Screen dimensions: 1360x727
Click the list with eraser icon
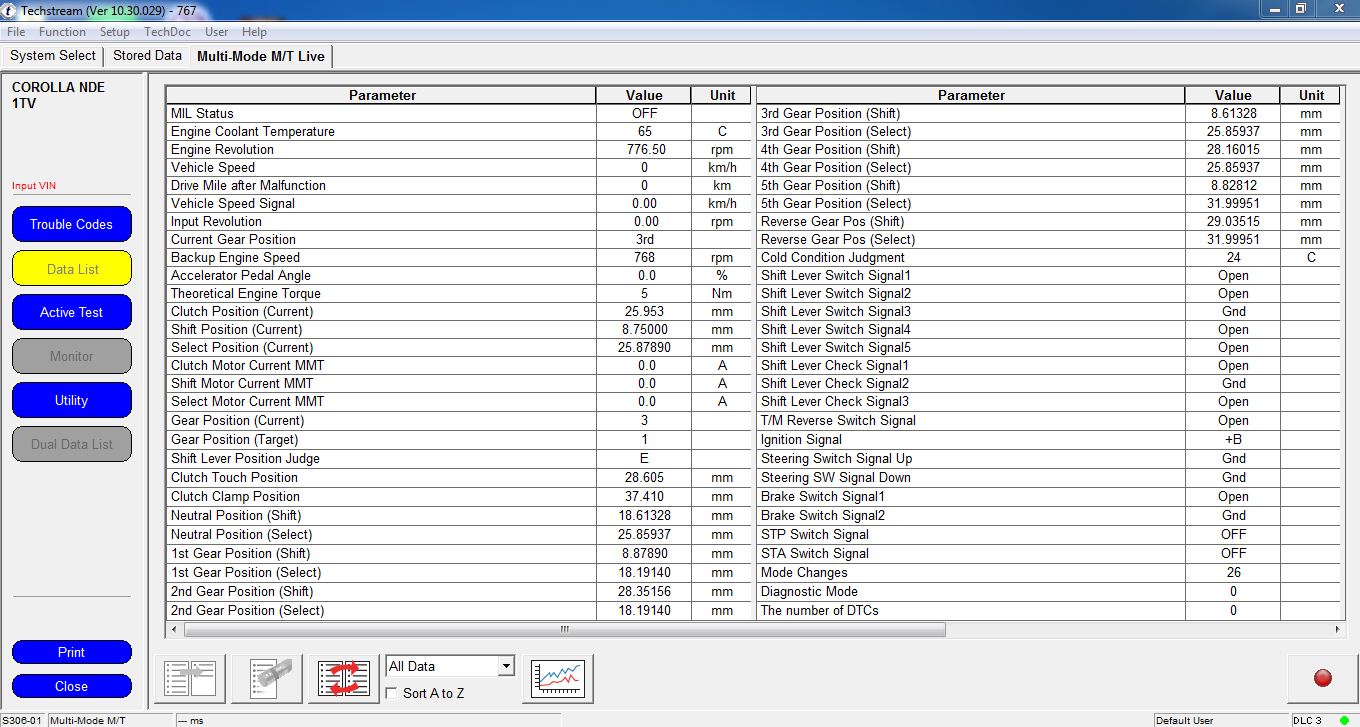(x=267, y=679)
